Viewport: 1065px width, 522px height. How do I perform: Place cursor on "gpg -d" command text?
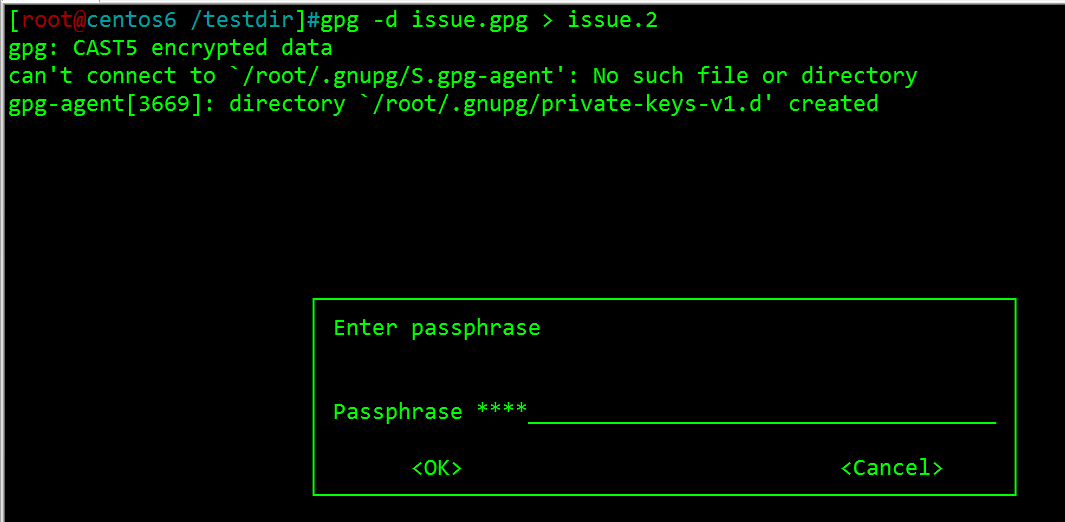click(x=359, y=22)
